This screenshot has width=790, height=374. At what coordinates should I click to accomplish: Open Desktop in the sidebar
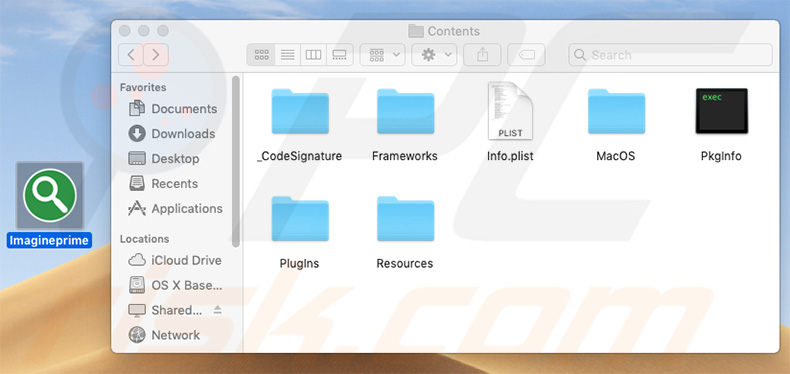point(164,159)
